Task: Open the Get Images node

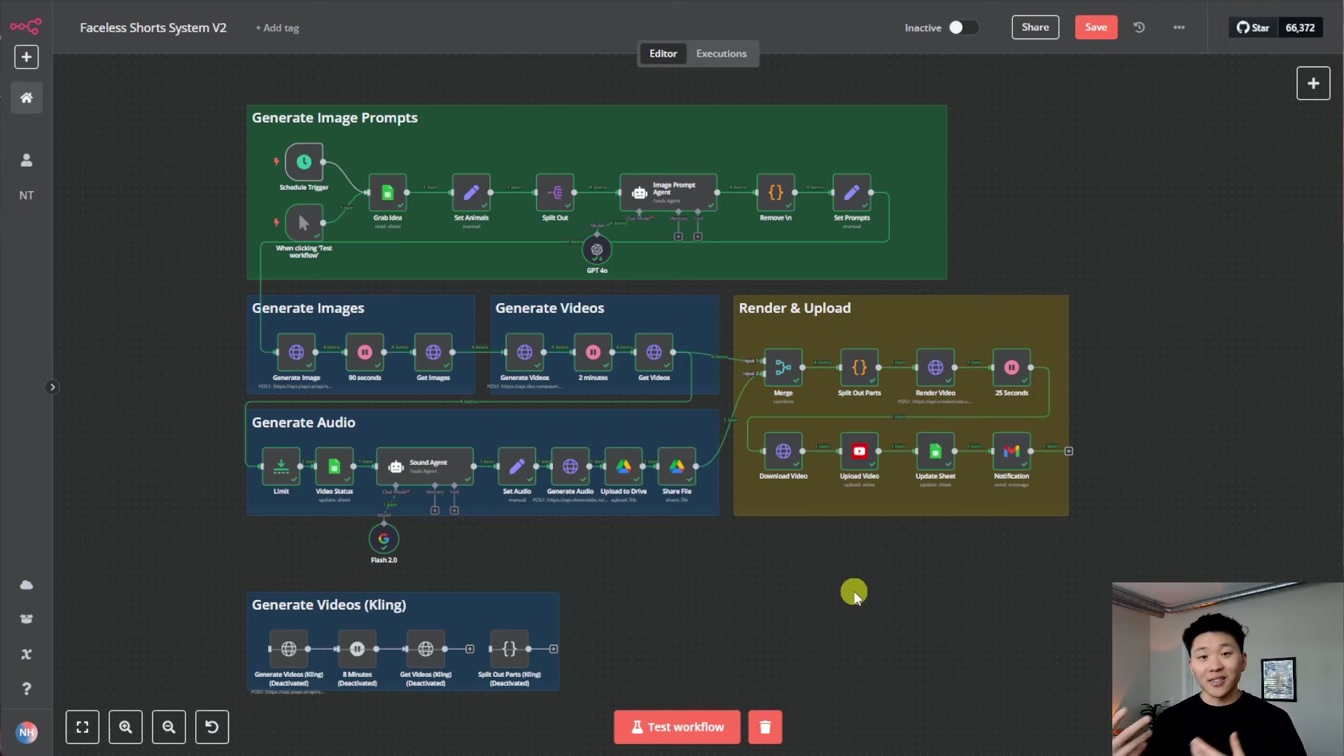Action: point(433,352)
